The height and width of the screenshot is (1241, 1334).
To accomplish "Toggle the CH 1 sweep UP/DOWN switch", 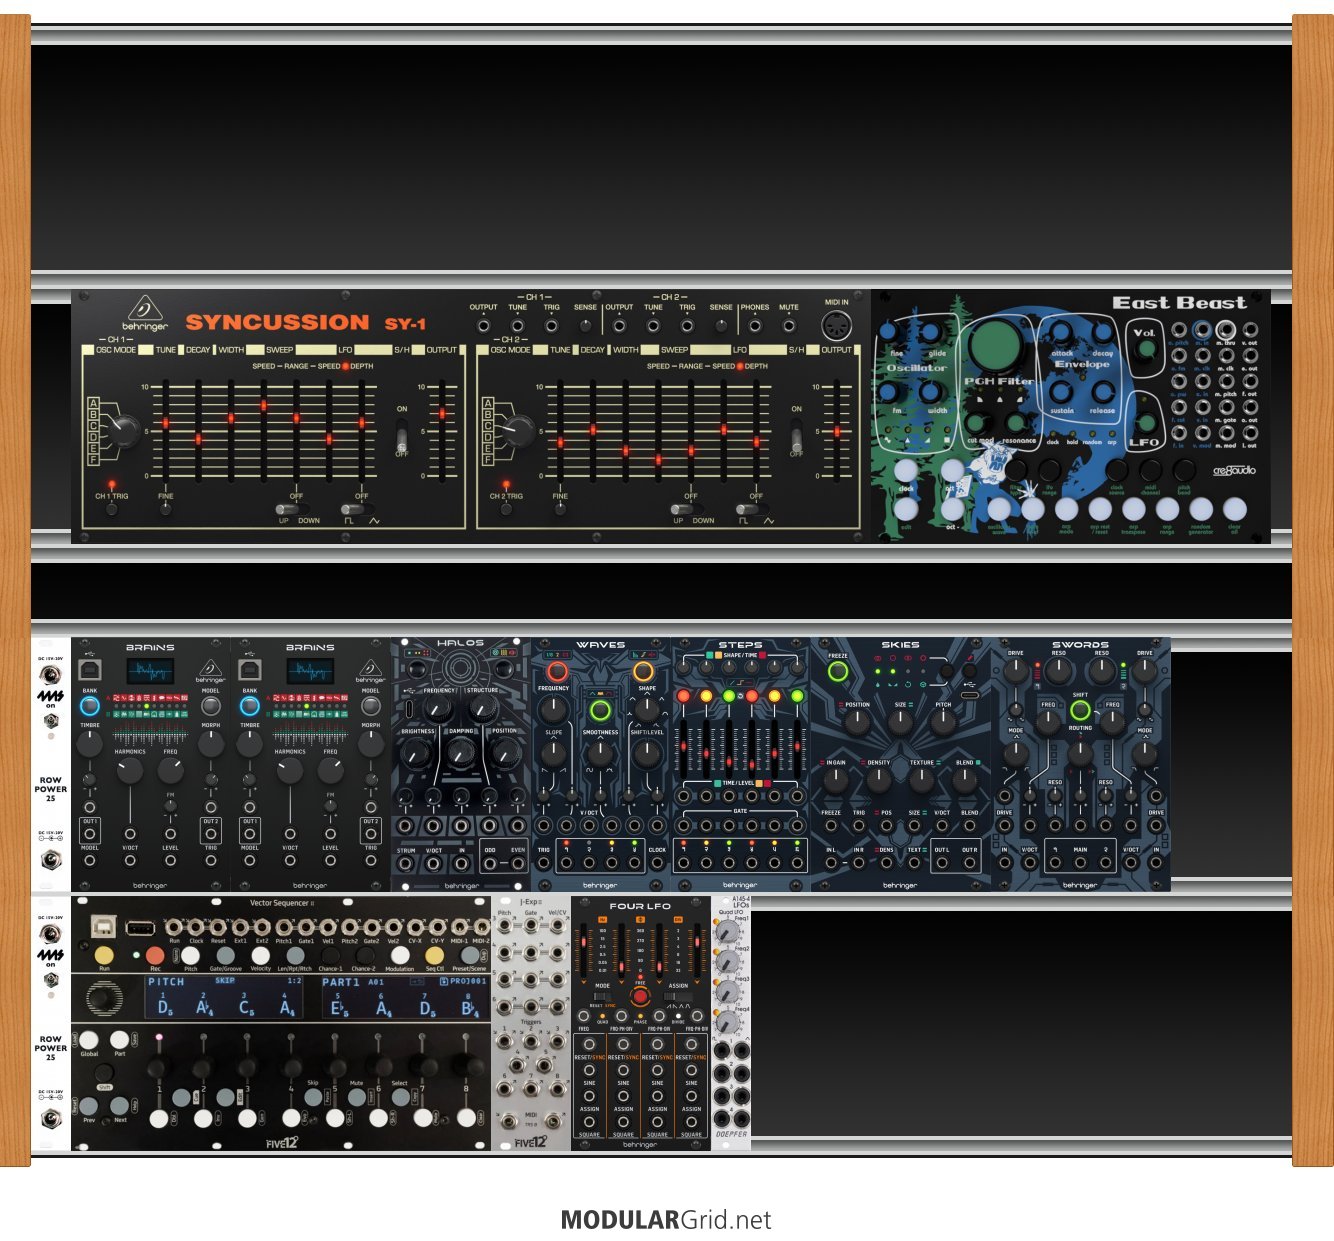I will (291, 509).
